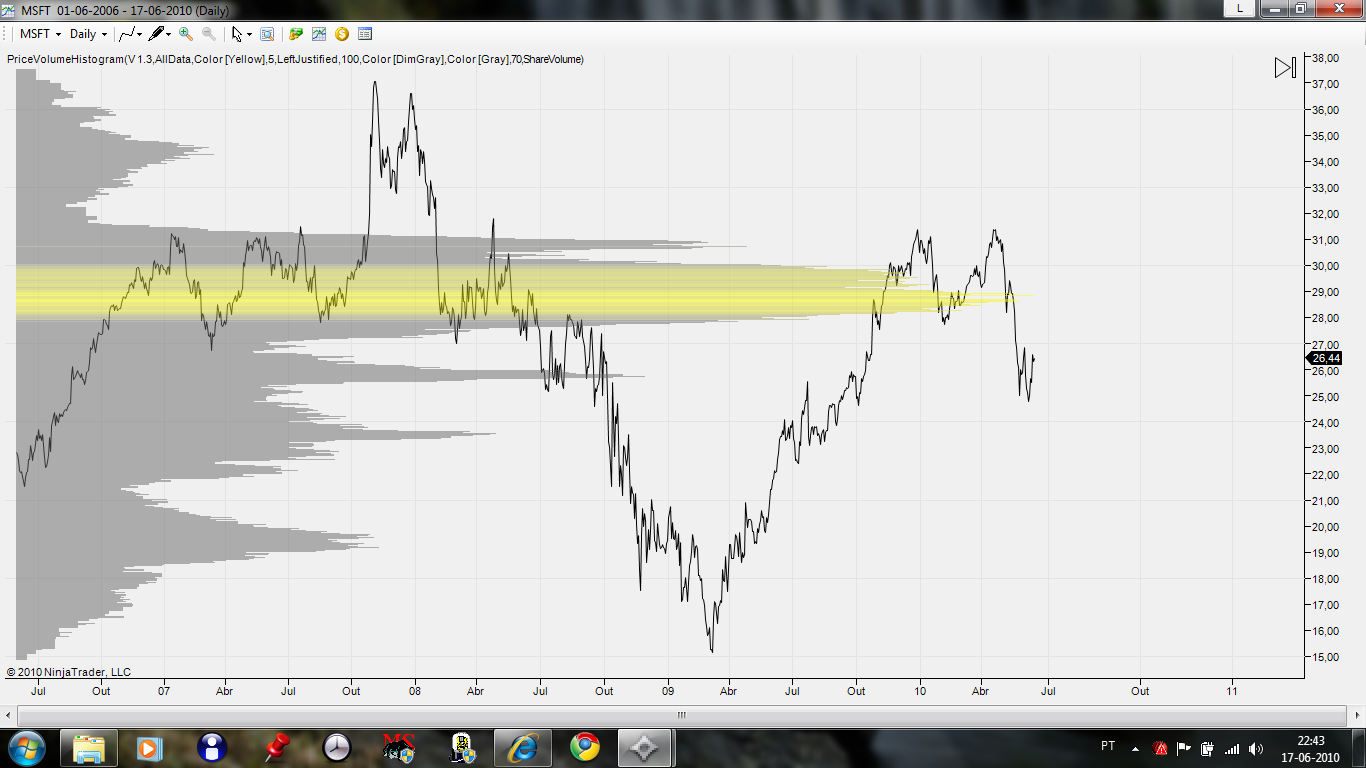Click the 26,44 current price marker
Screen dimensions: 1366x768
(1326, 358)
